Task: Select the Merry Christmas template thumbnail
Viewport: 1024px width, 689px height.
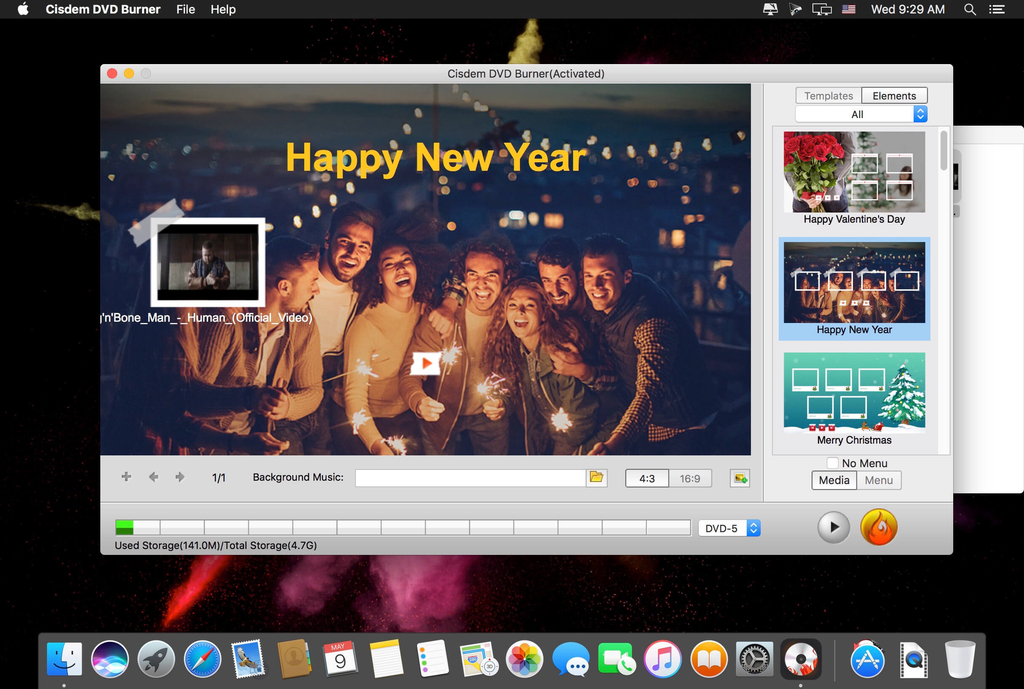Action: (854, 391)
